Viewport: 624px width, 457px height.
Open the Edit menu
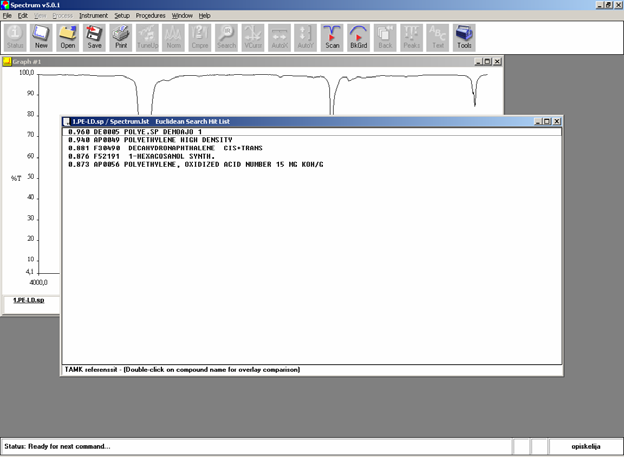point(23,16)
